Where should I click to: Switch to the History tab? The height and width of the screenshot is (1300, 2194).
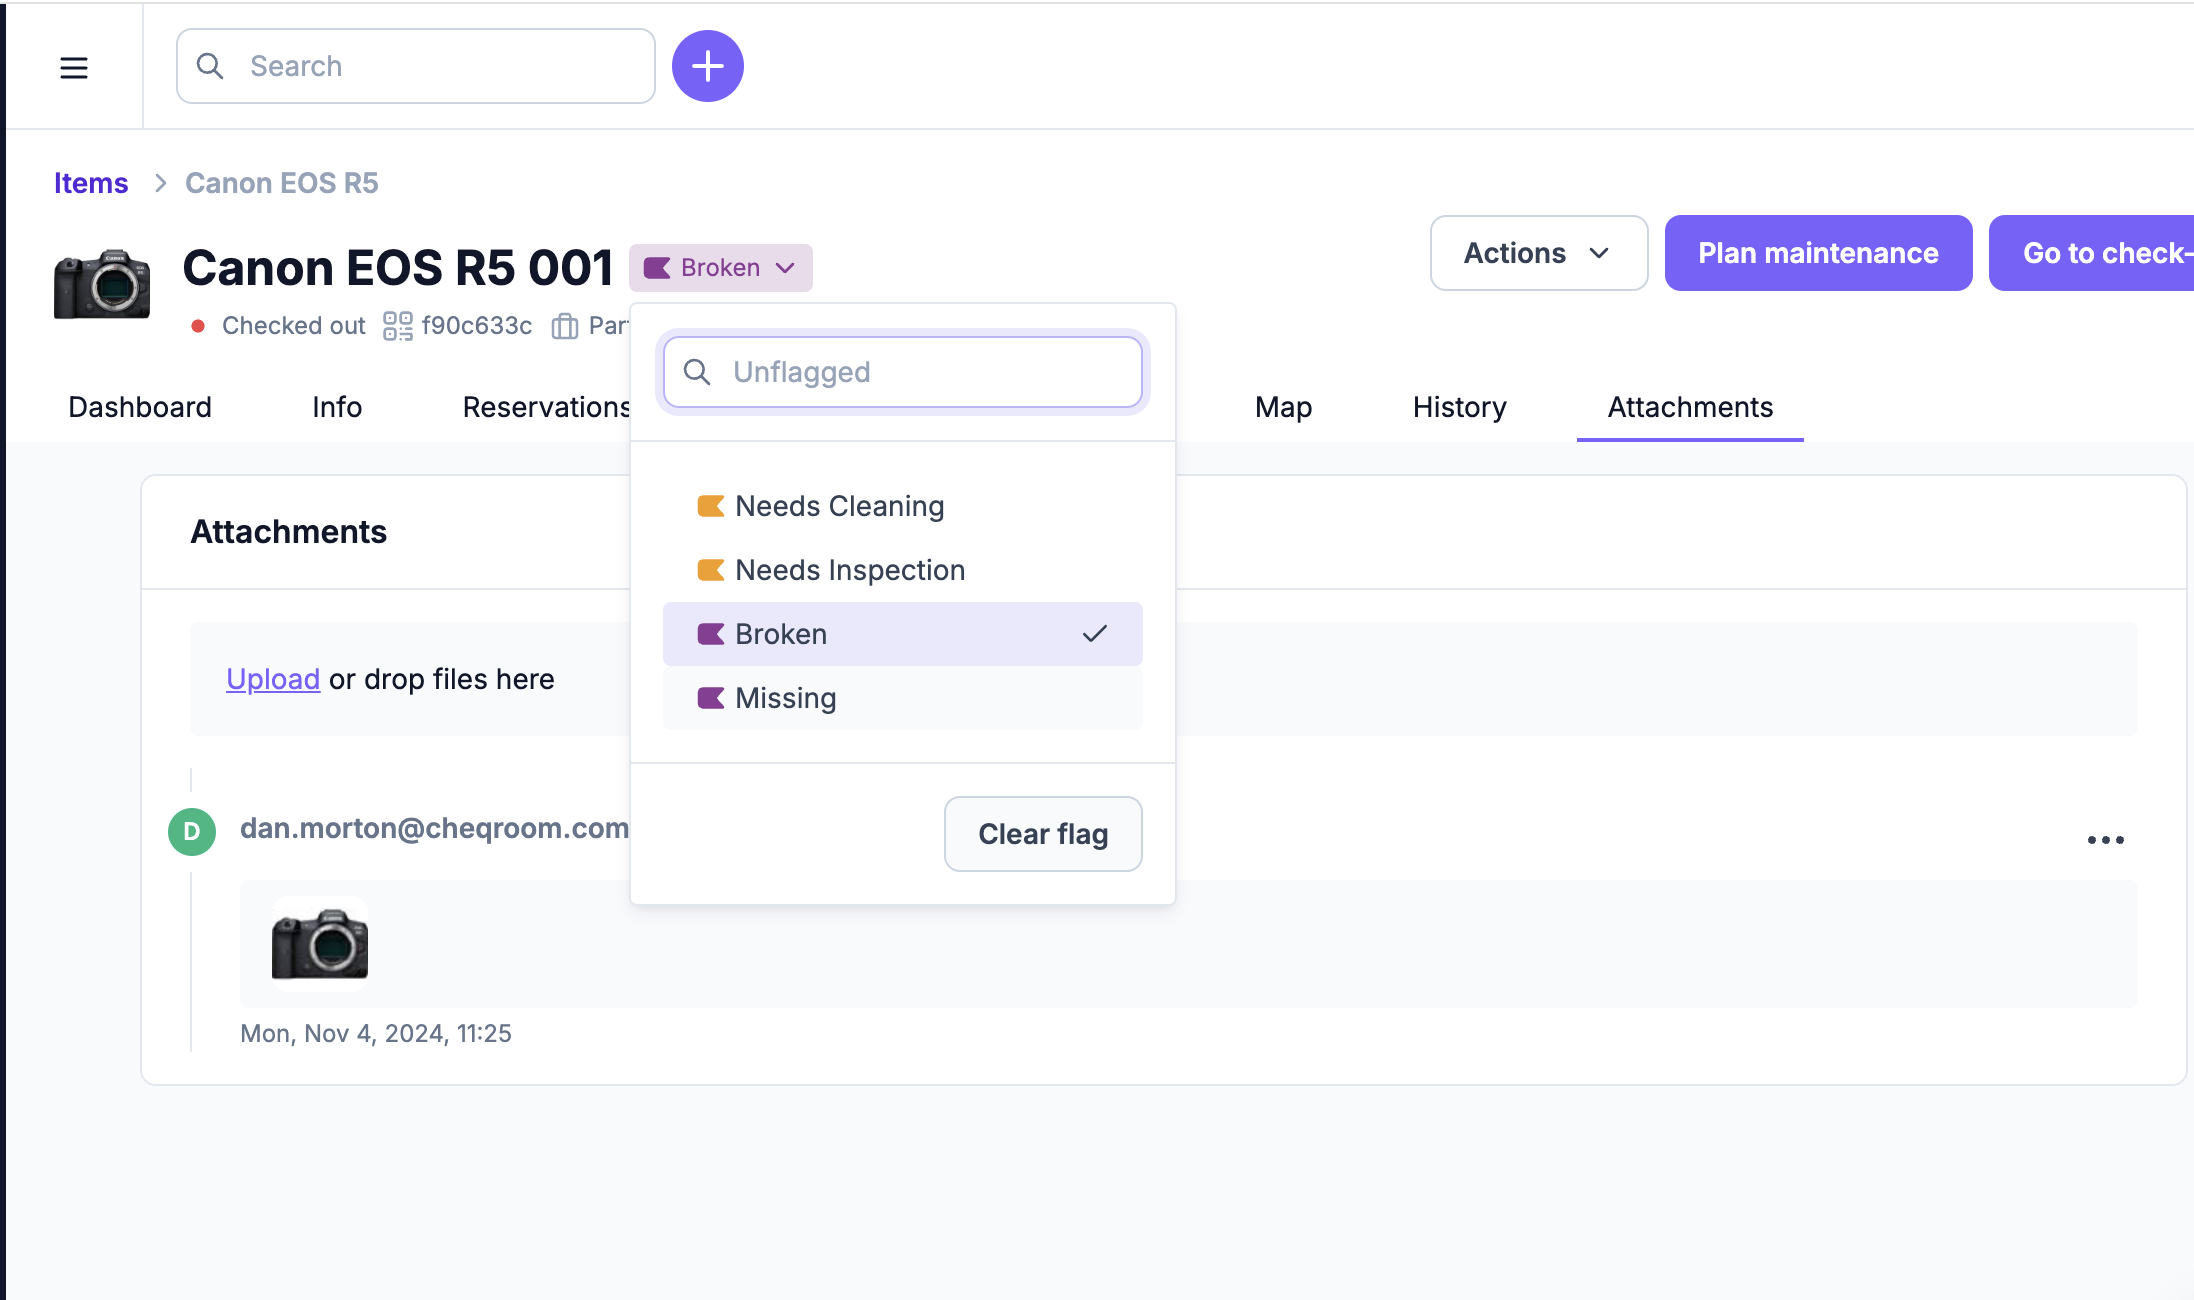pyautogui.click(x=1460, y=407)
